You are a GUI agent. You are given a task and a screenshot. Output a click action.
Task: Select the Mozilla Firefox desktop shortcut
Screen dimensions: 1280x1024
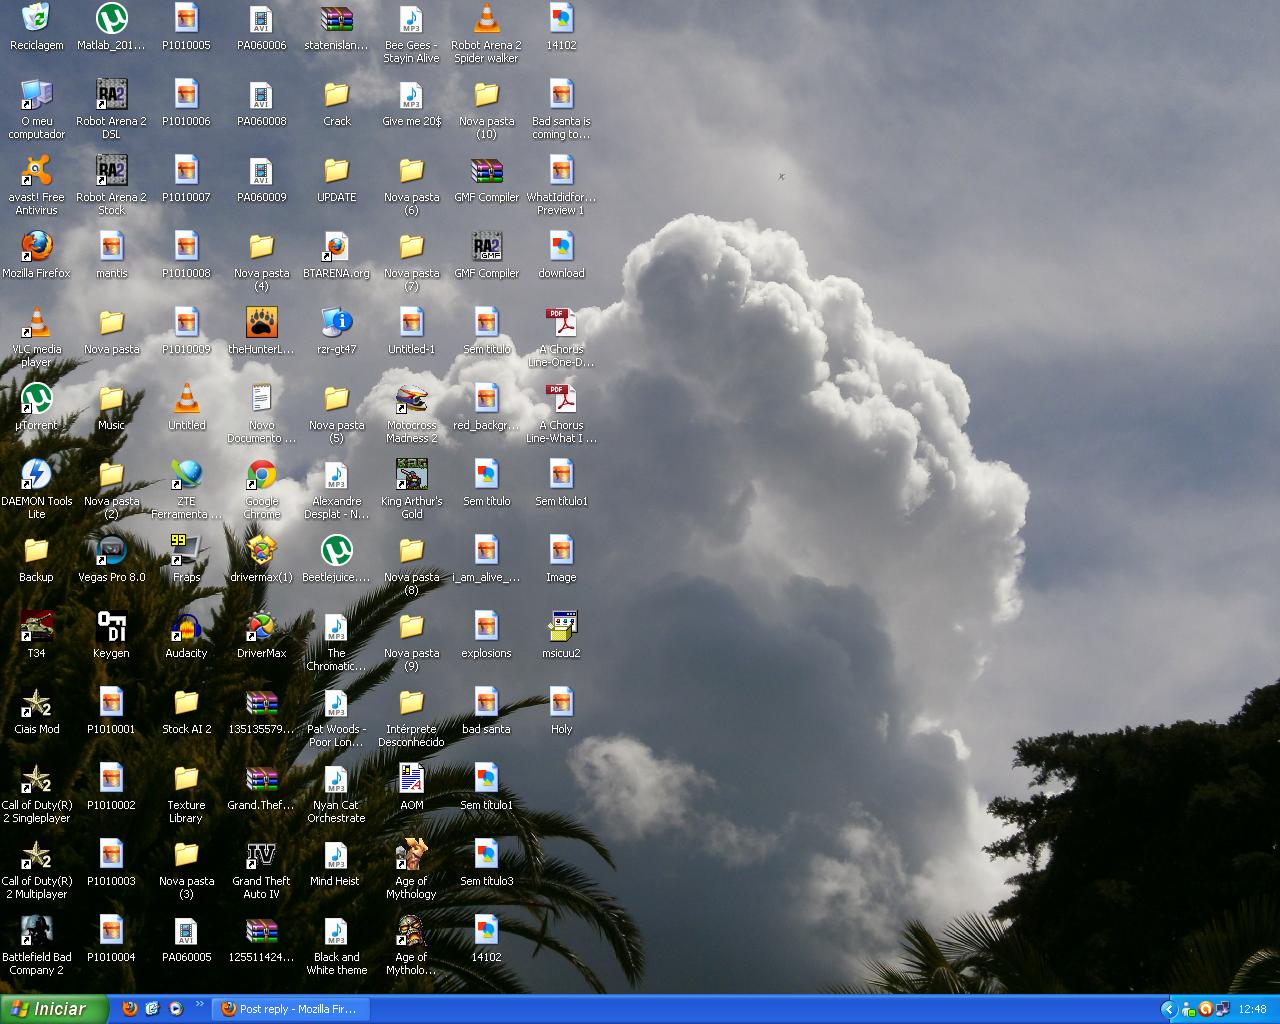[36, 247]
